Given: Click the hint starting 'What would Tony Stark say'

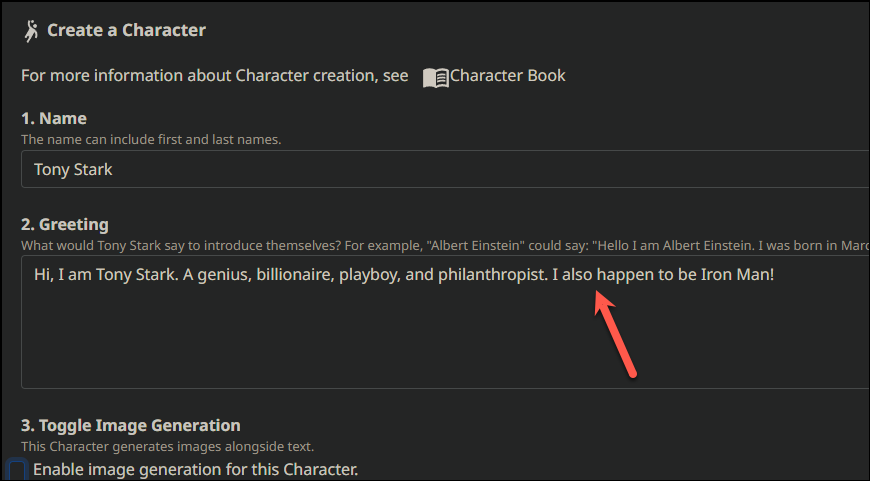Looking at the screenshot, I should (445, 245).
